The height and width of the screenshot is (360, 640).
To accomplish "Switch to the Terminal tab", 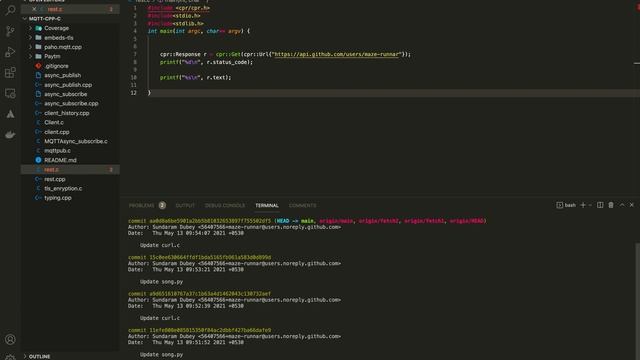I will click(267, 205).
